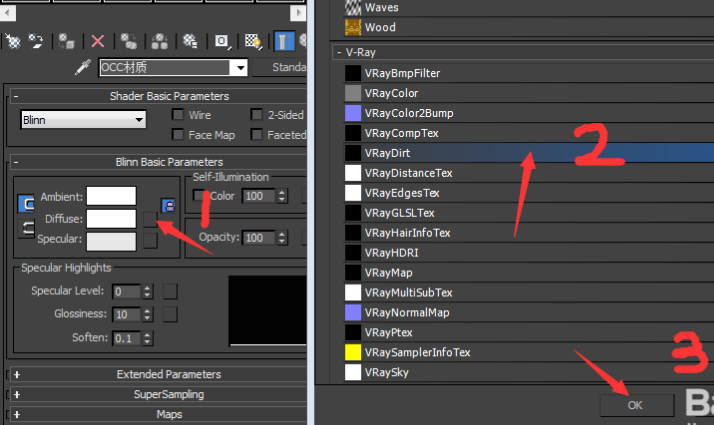Image resolution: width=714 pixels, height=425 pixels.
Task: Select VRayBmpFilter in the map list
Action: pos(528,73)
